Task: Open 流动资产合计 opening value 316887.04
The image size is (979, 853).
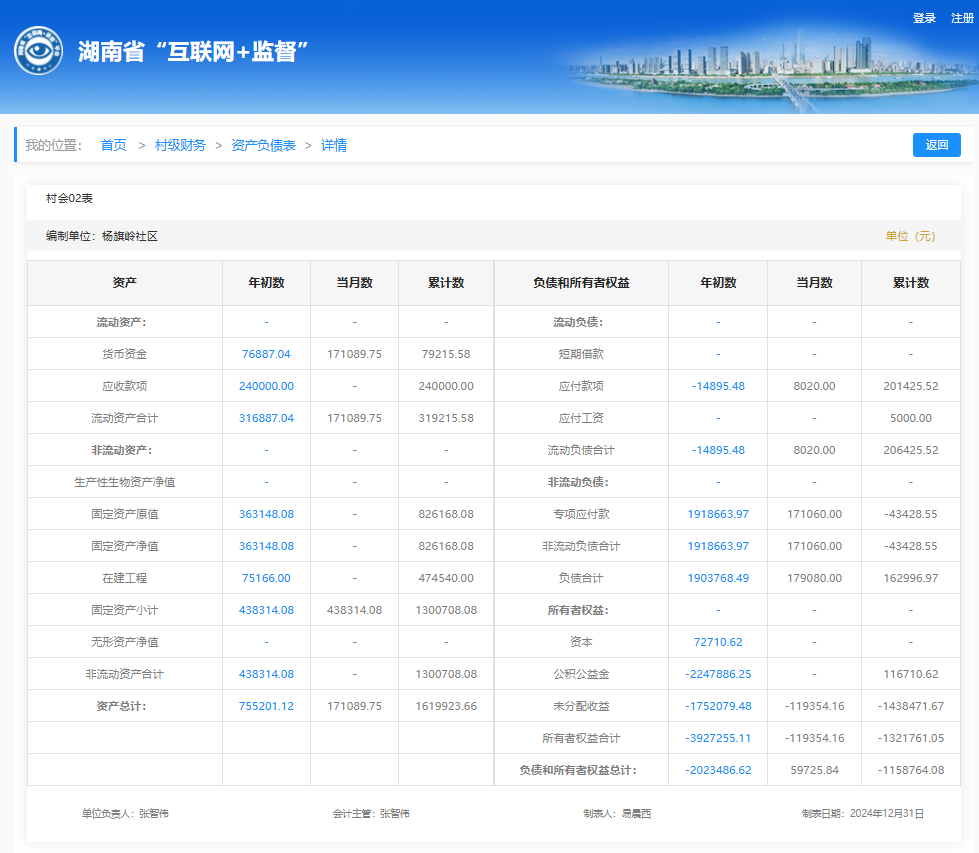Action: click(266, 418)
